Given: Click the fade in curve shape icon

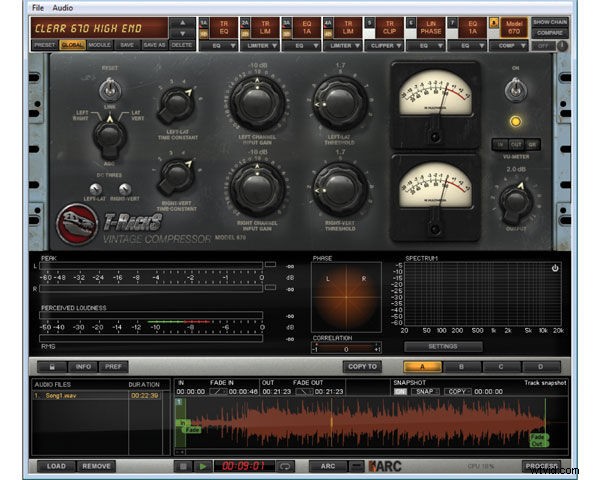Looking at the screenshot, I should point(218,392).
